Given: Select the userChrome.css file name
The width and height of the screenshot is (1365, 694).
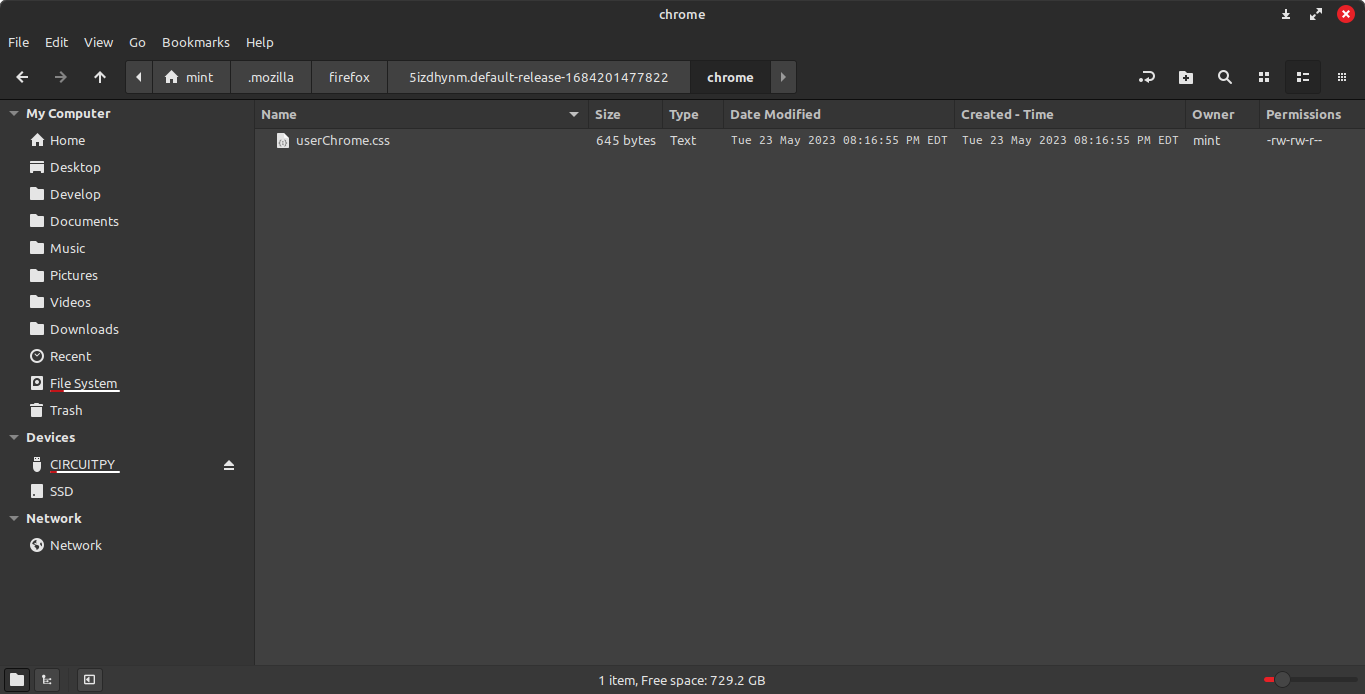Looking at the screenshot, I should tap(343, 141).
